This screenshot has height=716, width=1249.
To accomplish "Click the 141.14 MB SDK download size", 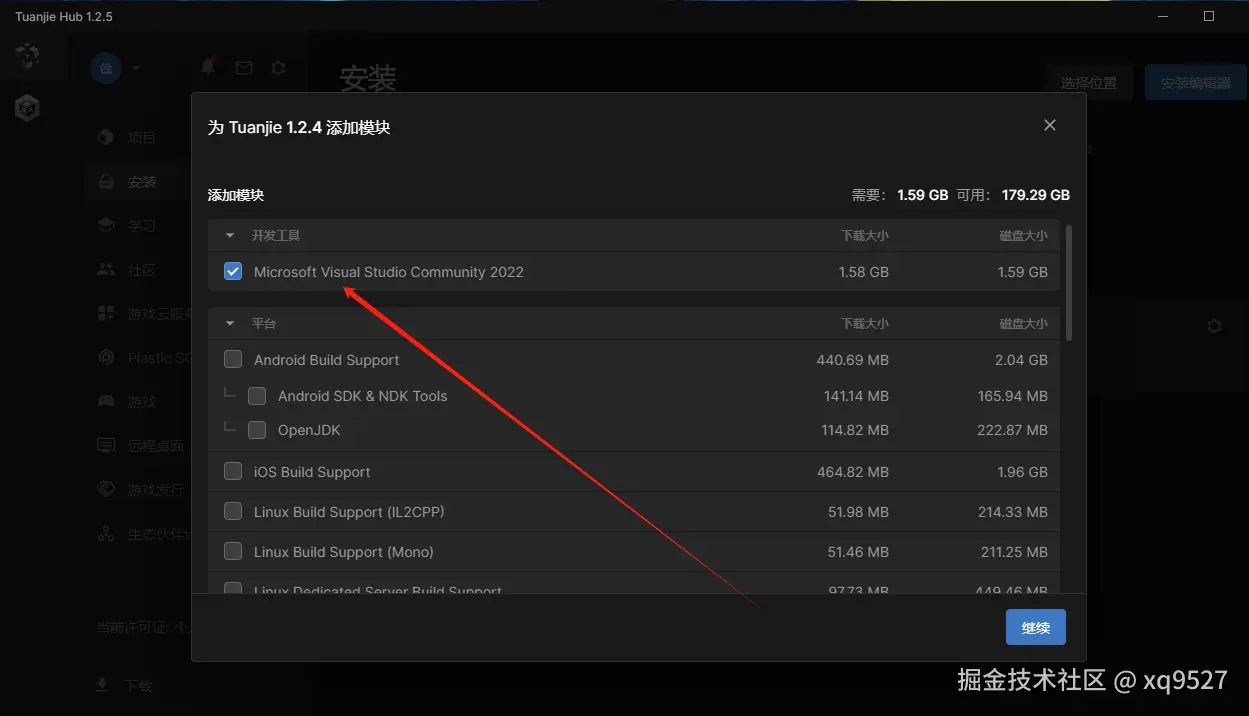I will point(856,396).
